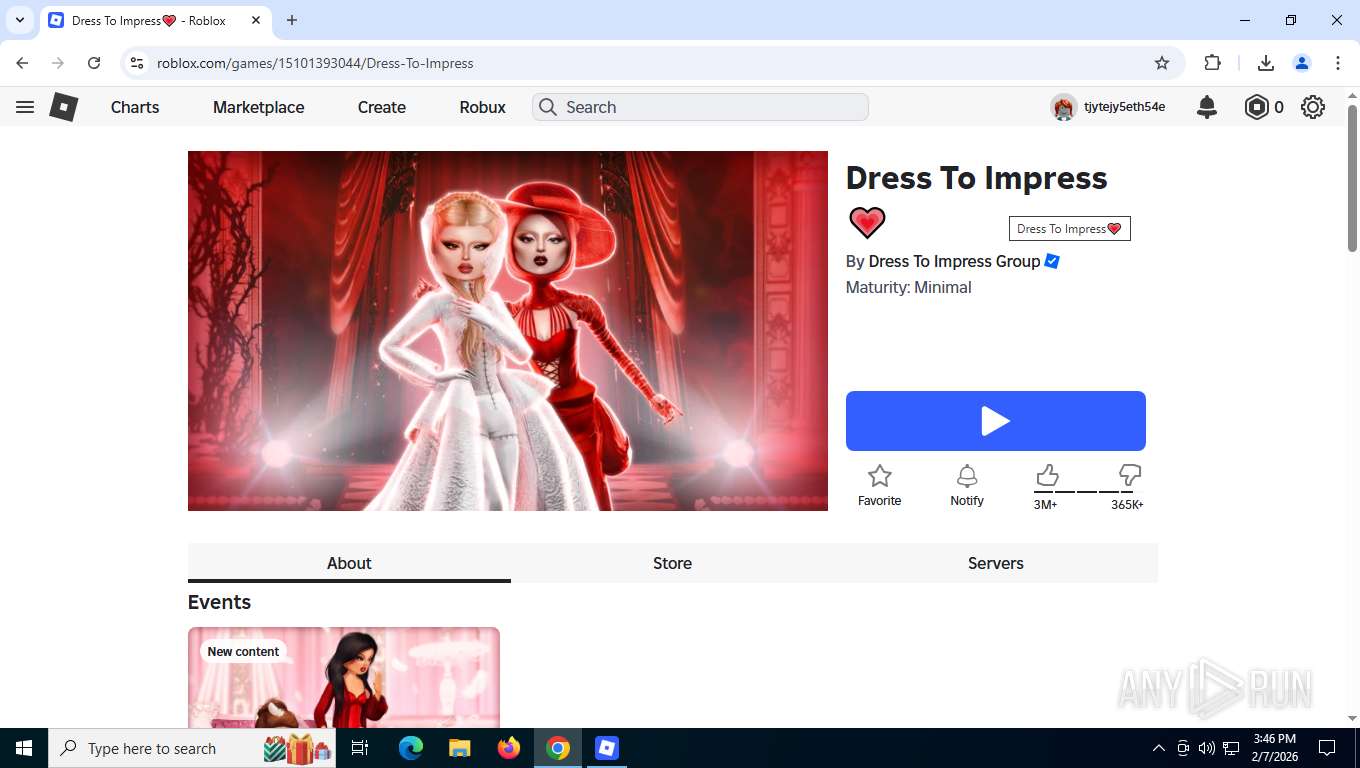
Task: Open the Roblox settings gear icon
Action: point(1313,107)
